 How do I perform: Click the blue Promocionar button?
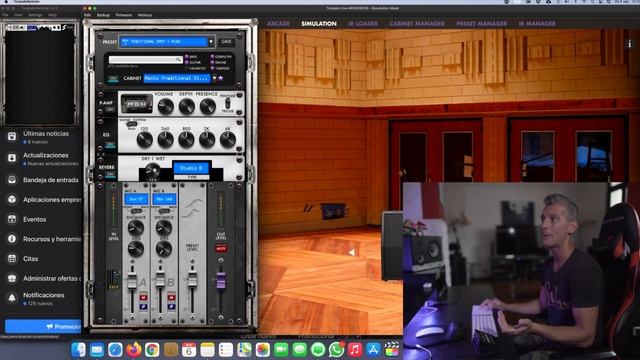pos(43,327)
